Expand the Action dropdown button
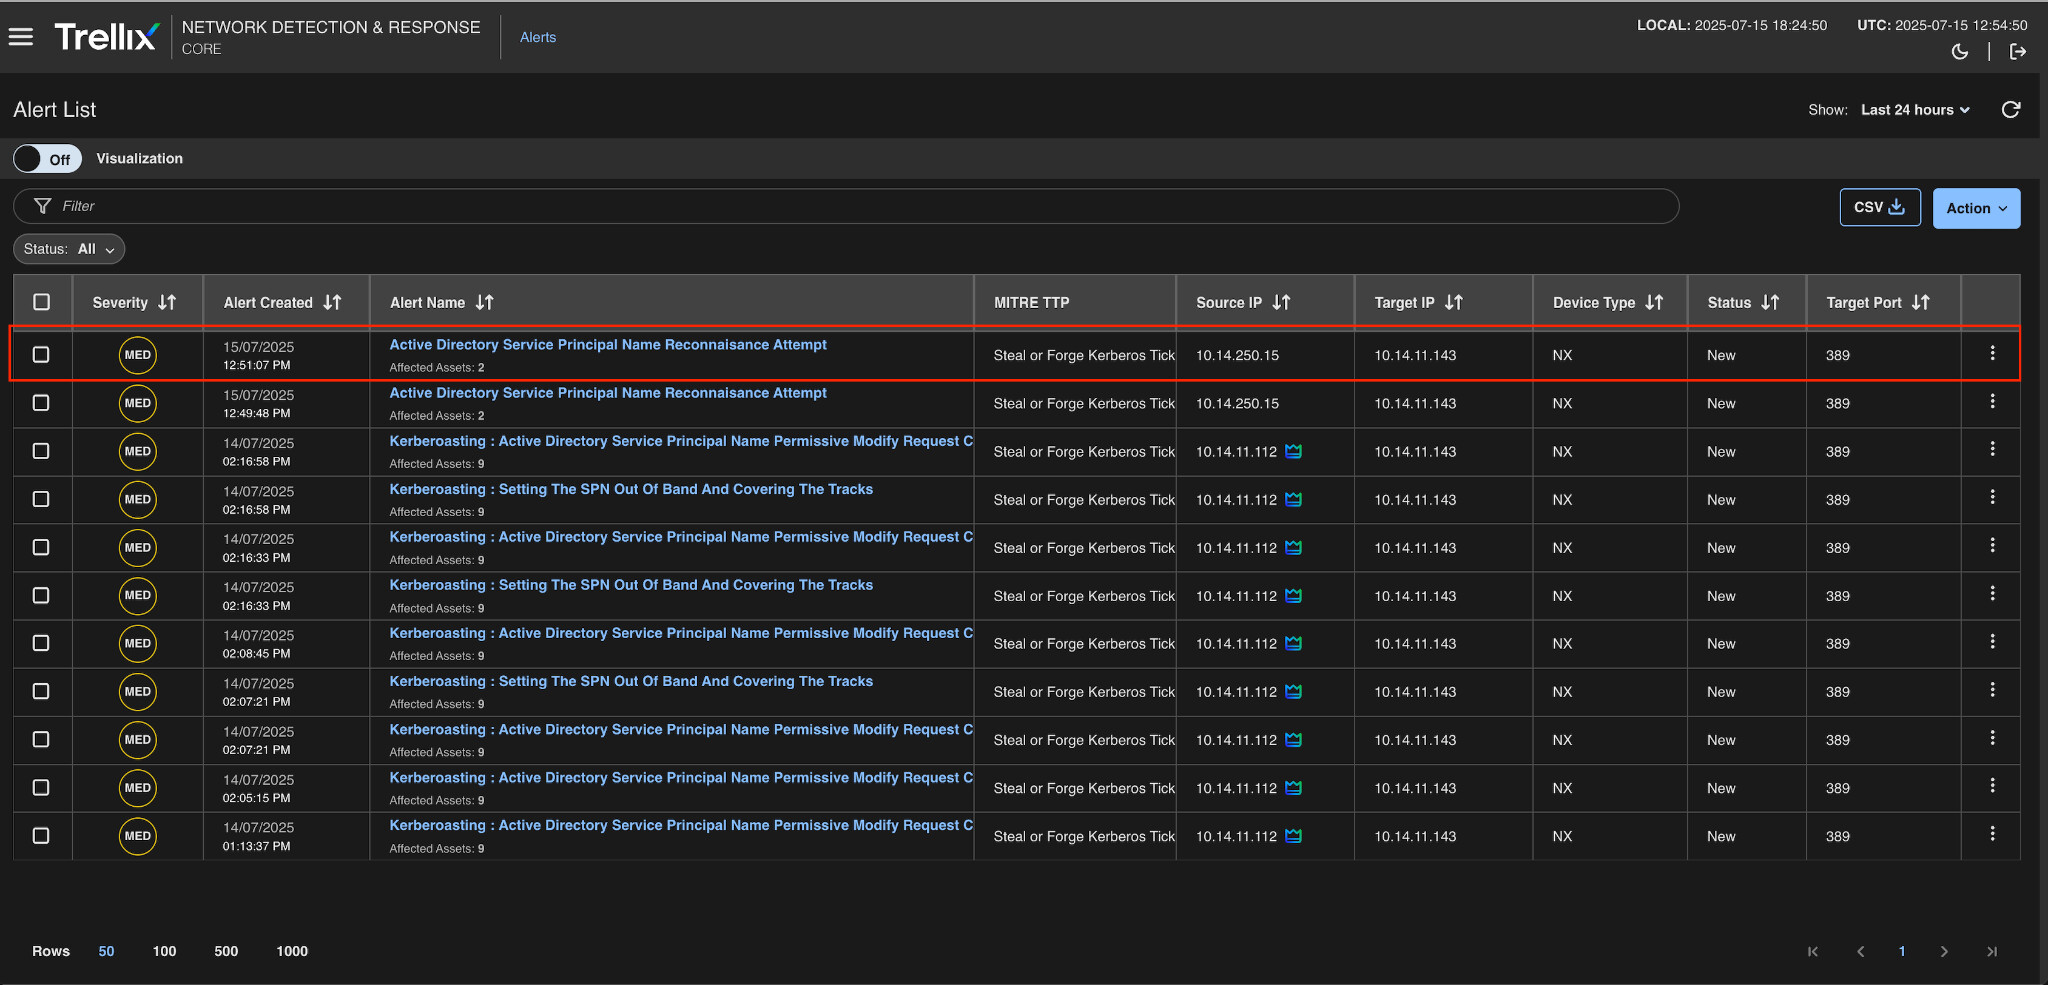The height and width of the screenshot is (985, 2048). coord(1976,208)
